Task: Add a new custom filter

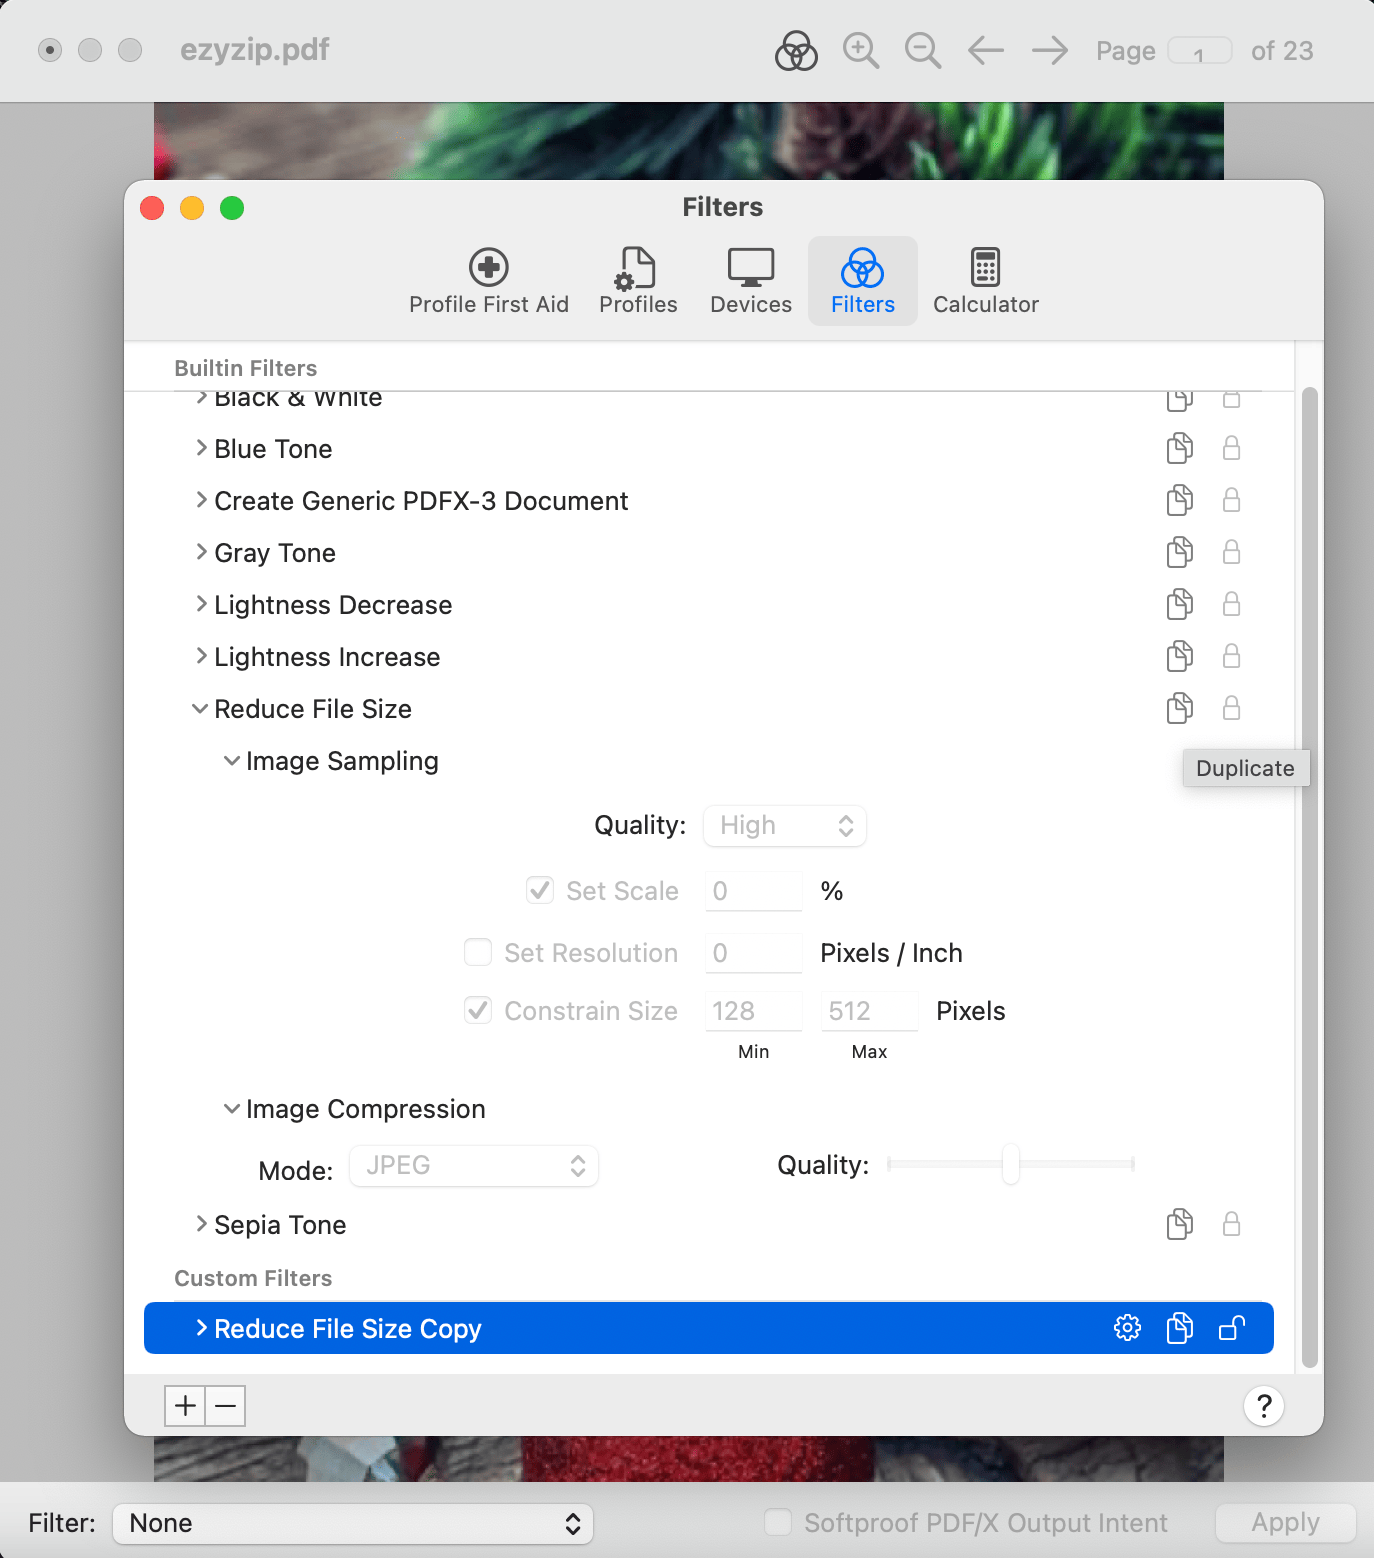Action: [184, 1405]
